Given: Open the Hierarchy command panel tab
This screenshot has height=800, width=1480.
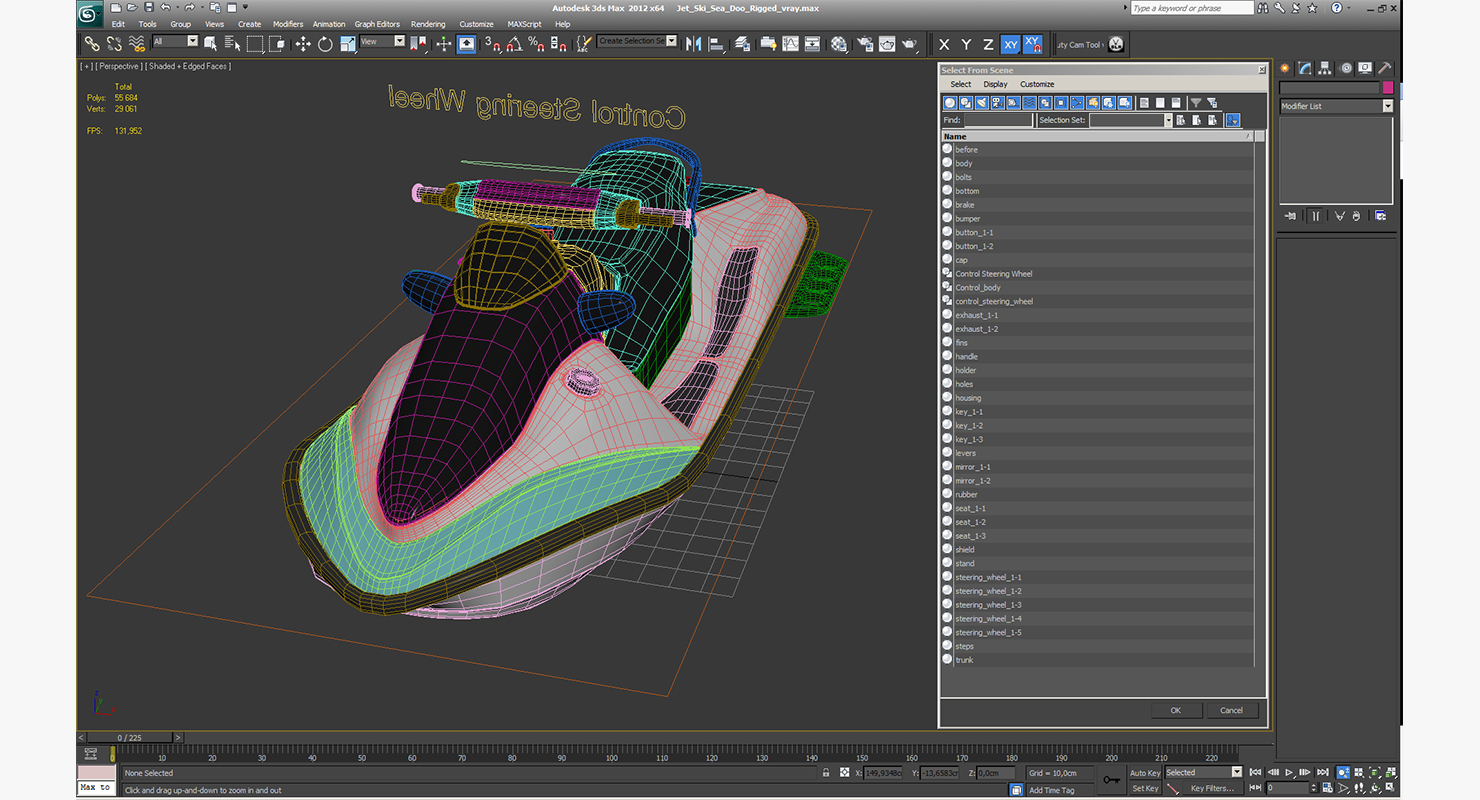Looking at the screenshot, I should click(1325, 68).
